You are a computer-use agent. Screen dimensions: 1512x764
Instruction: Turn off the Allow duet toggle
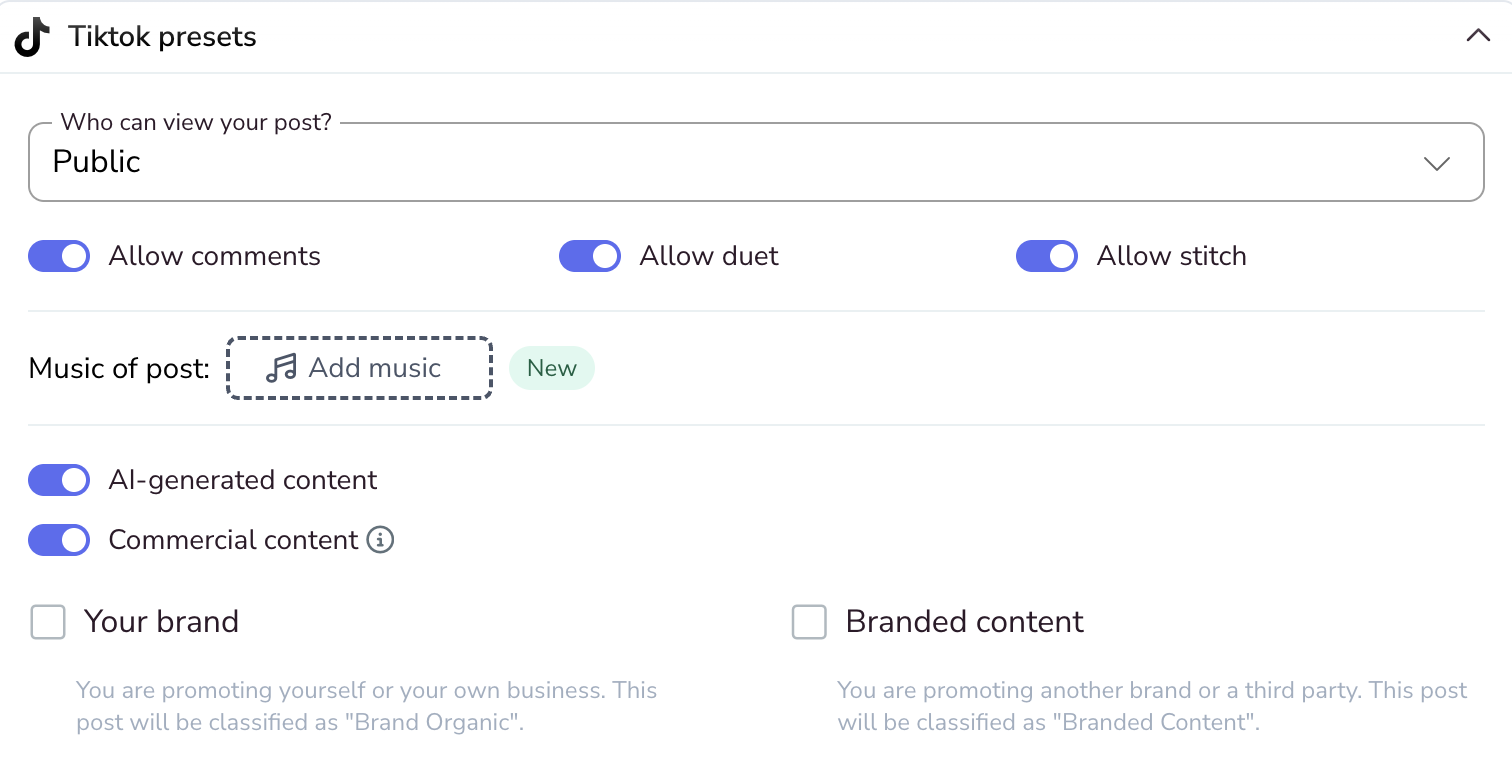(590, 256)
